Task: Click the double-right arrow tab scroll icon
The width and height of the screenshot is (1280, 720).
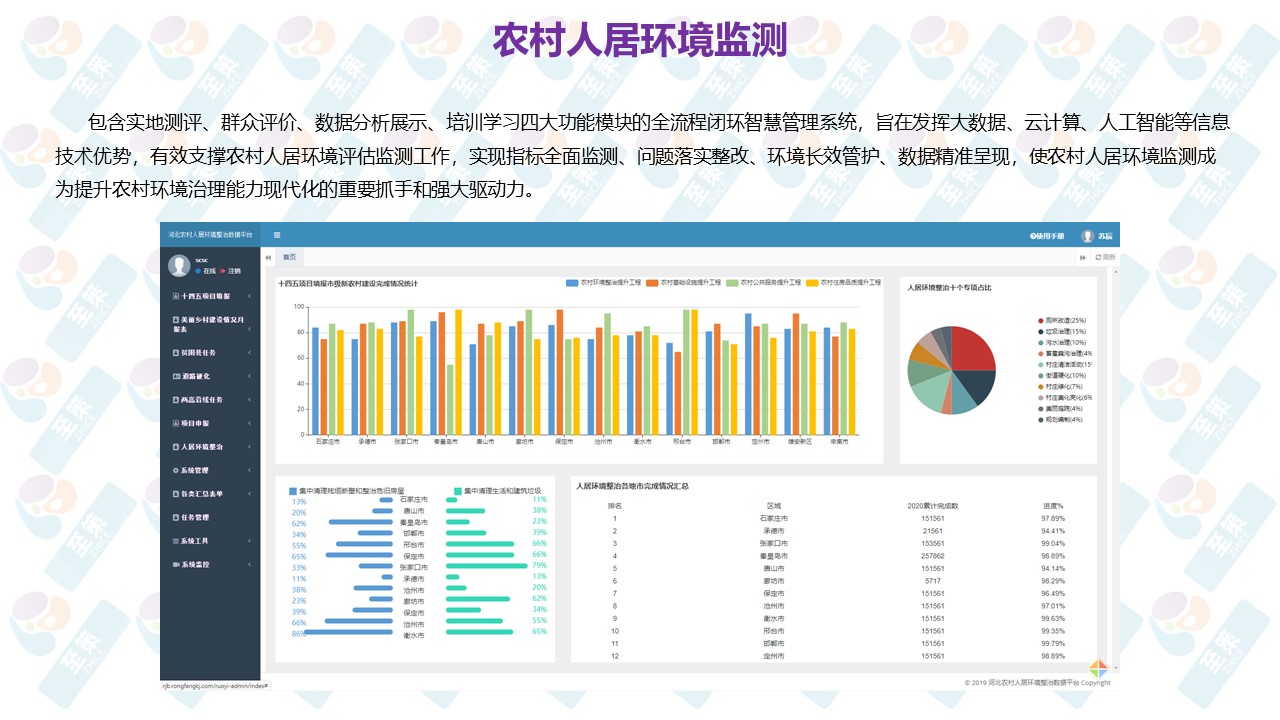Action: (x=1082, y=257)
